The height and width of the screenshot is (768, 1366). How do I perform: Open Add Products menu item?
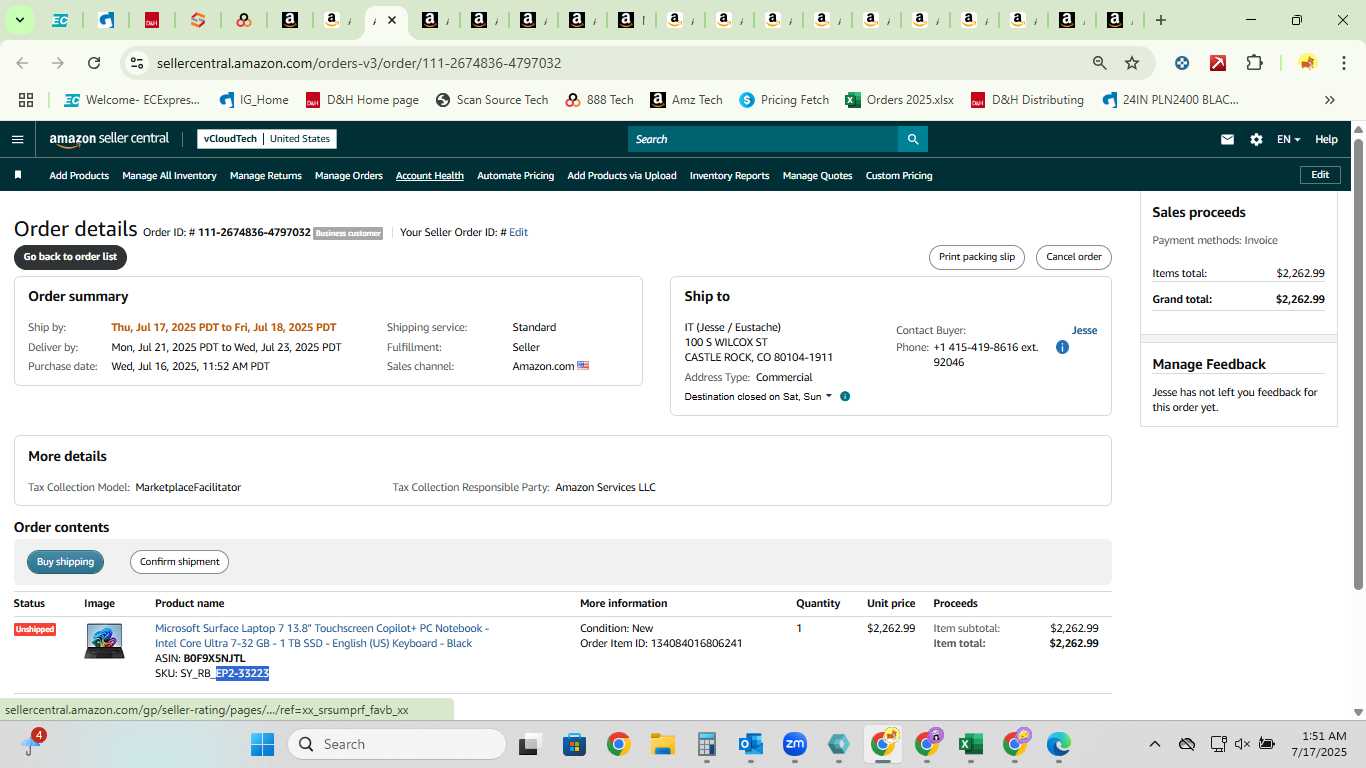click(x=79, y=176)
